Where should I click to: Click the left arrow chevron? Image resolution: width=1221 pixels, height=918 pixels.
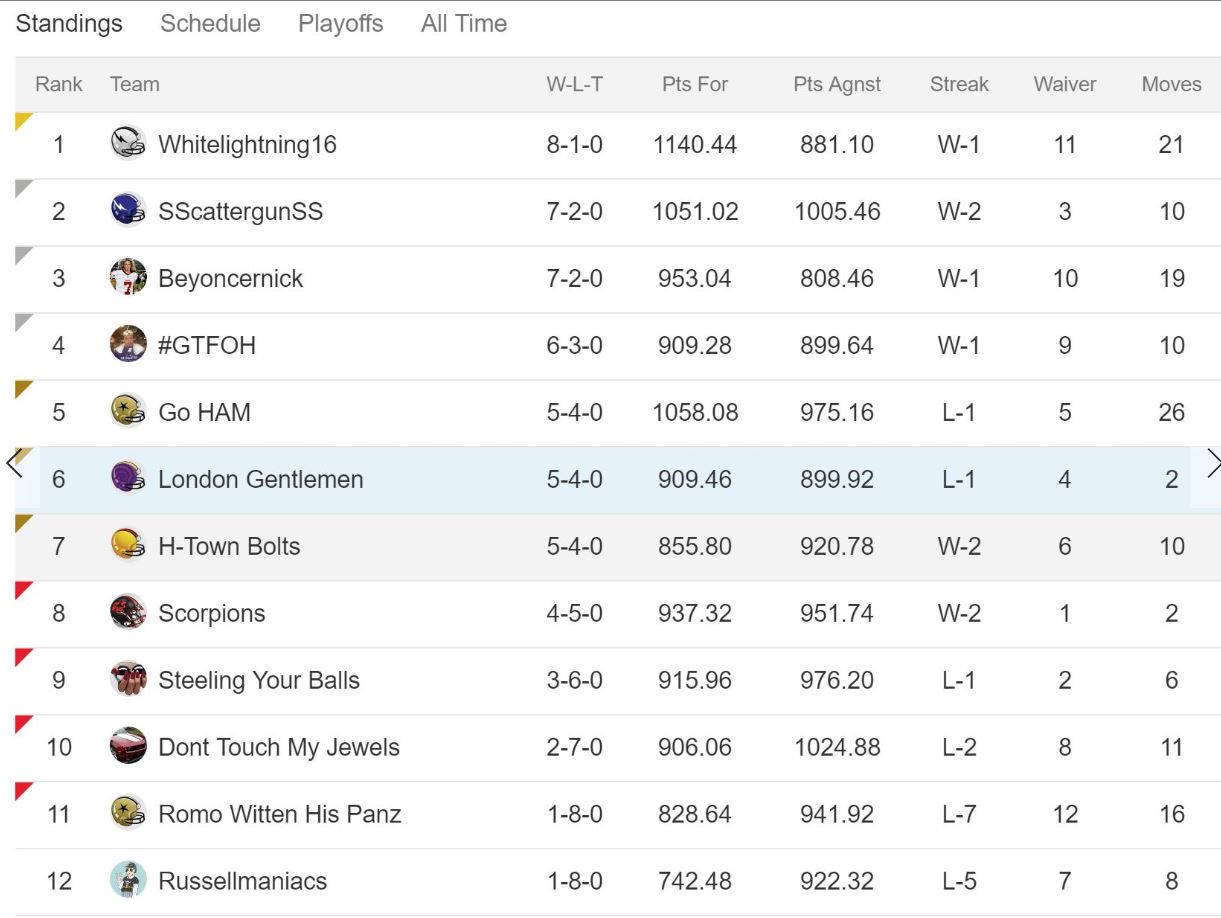click(14, 464)
